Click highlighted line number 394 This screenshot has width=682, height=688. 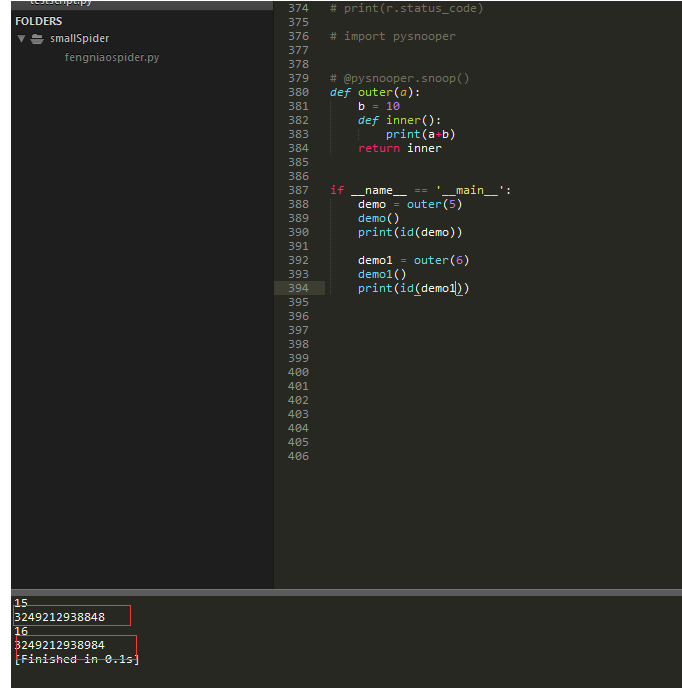pos(298,288)
